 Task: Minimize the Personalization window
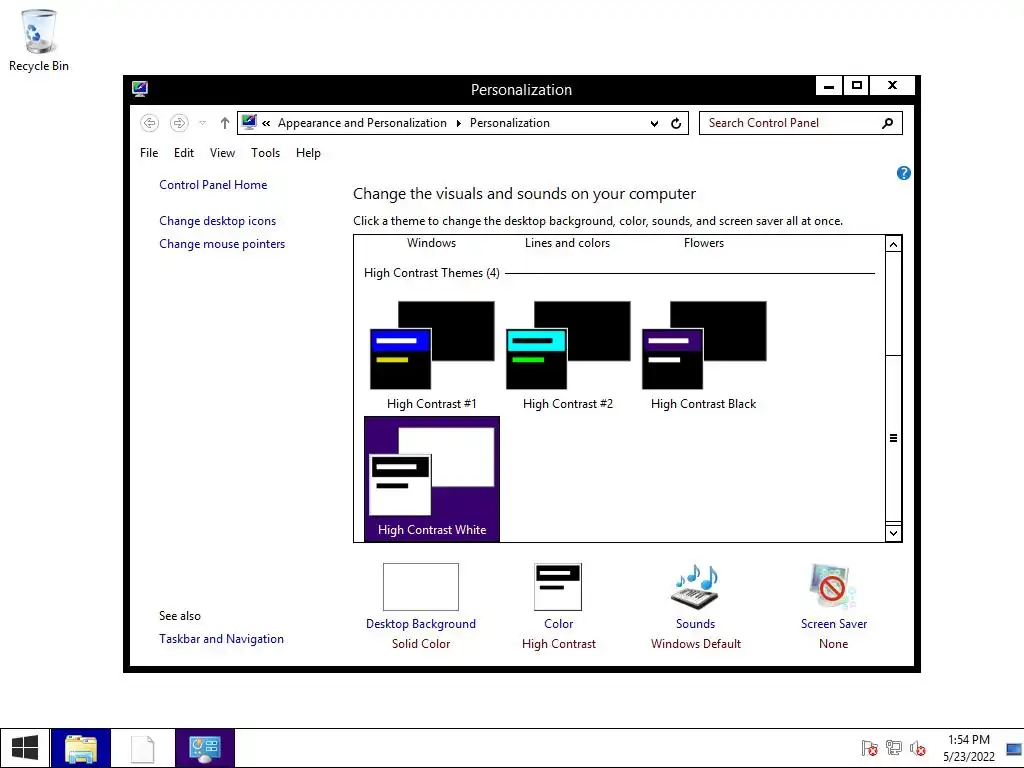click(x=829, y=86)
